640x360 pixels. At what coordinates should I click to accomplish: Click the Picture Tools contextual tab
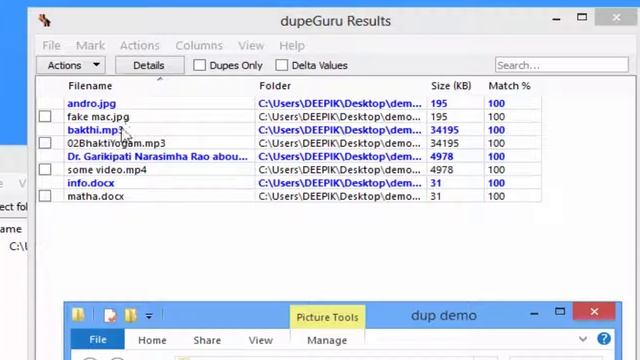click(x=327, y=317)
